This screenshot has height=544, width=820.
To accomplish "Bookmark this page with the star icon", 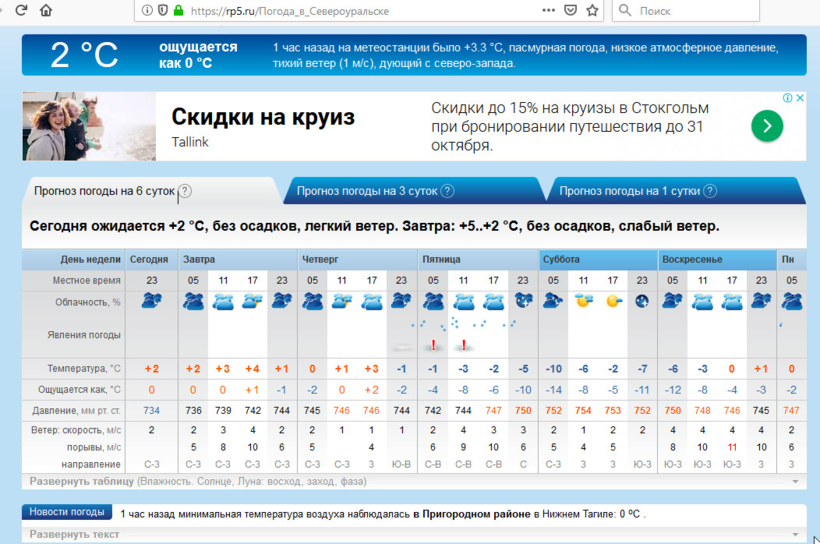I will point(593,11).
